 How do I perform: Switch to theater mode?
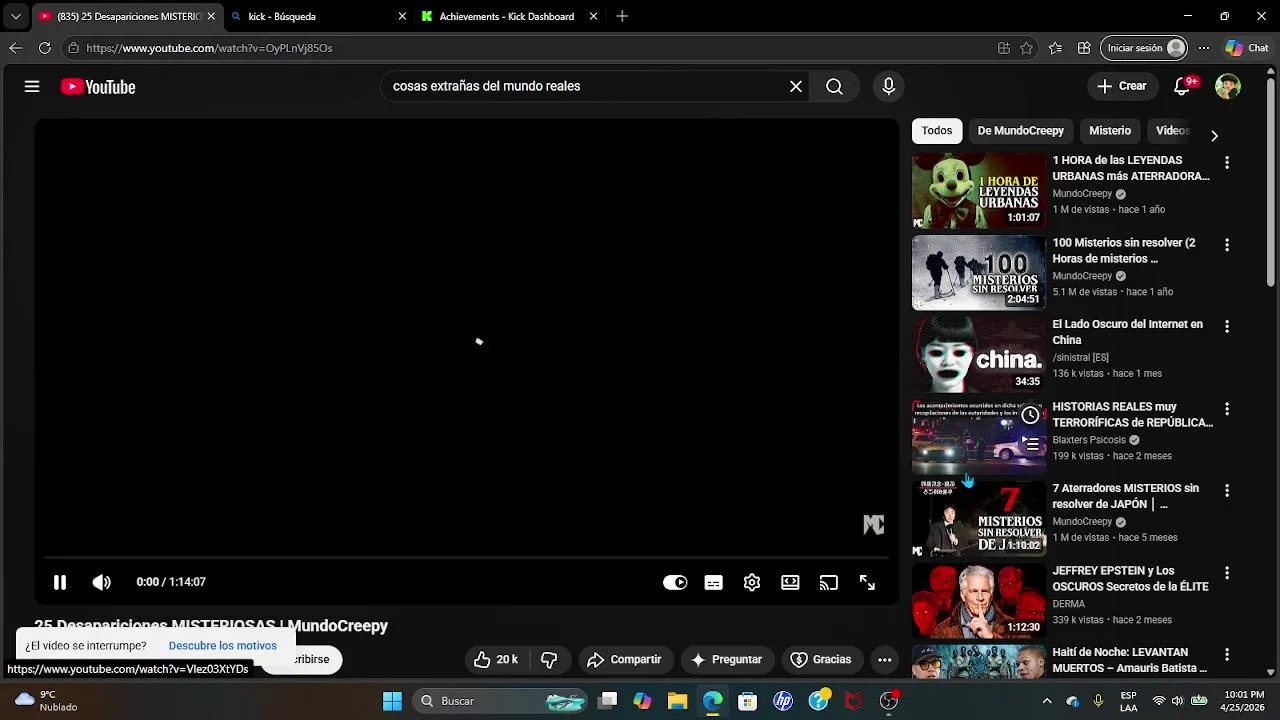pos(790,582)
